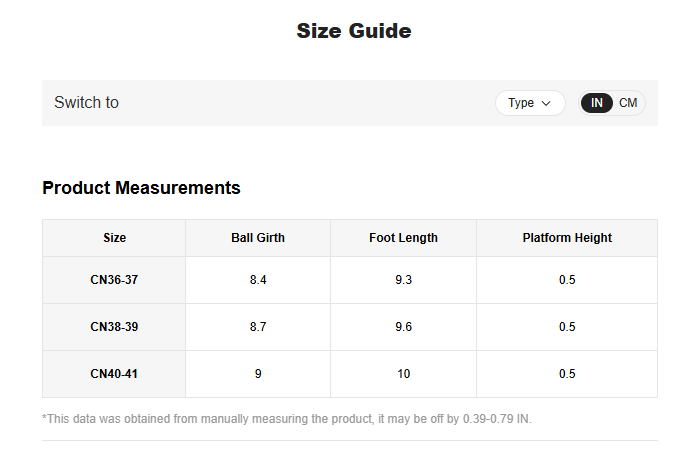Image resolution: width=691 pixels, height=450 pixels.
Task: Click the Foot Length column header
Action: pyautogui.click(x=403, y=238)
